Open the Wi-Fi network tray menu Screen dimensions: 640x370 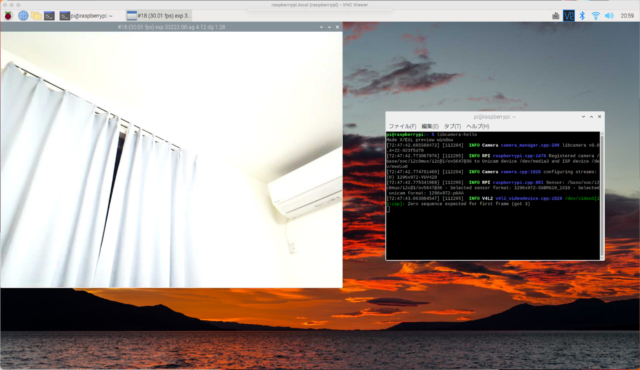[x=596, y=16]
